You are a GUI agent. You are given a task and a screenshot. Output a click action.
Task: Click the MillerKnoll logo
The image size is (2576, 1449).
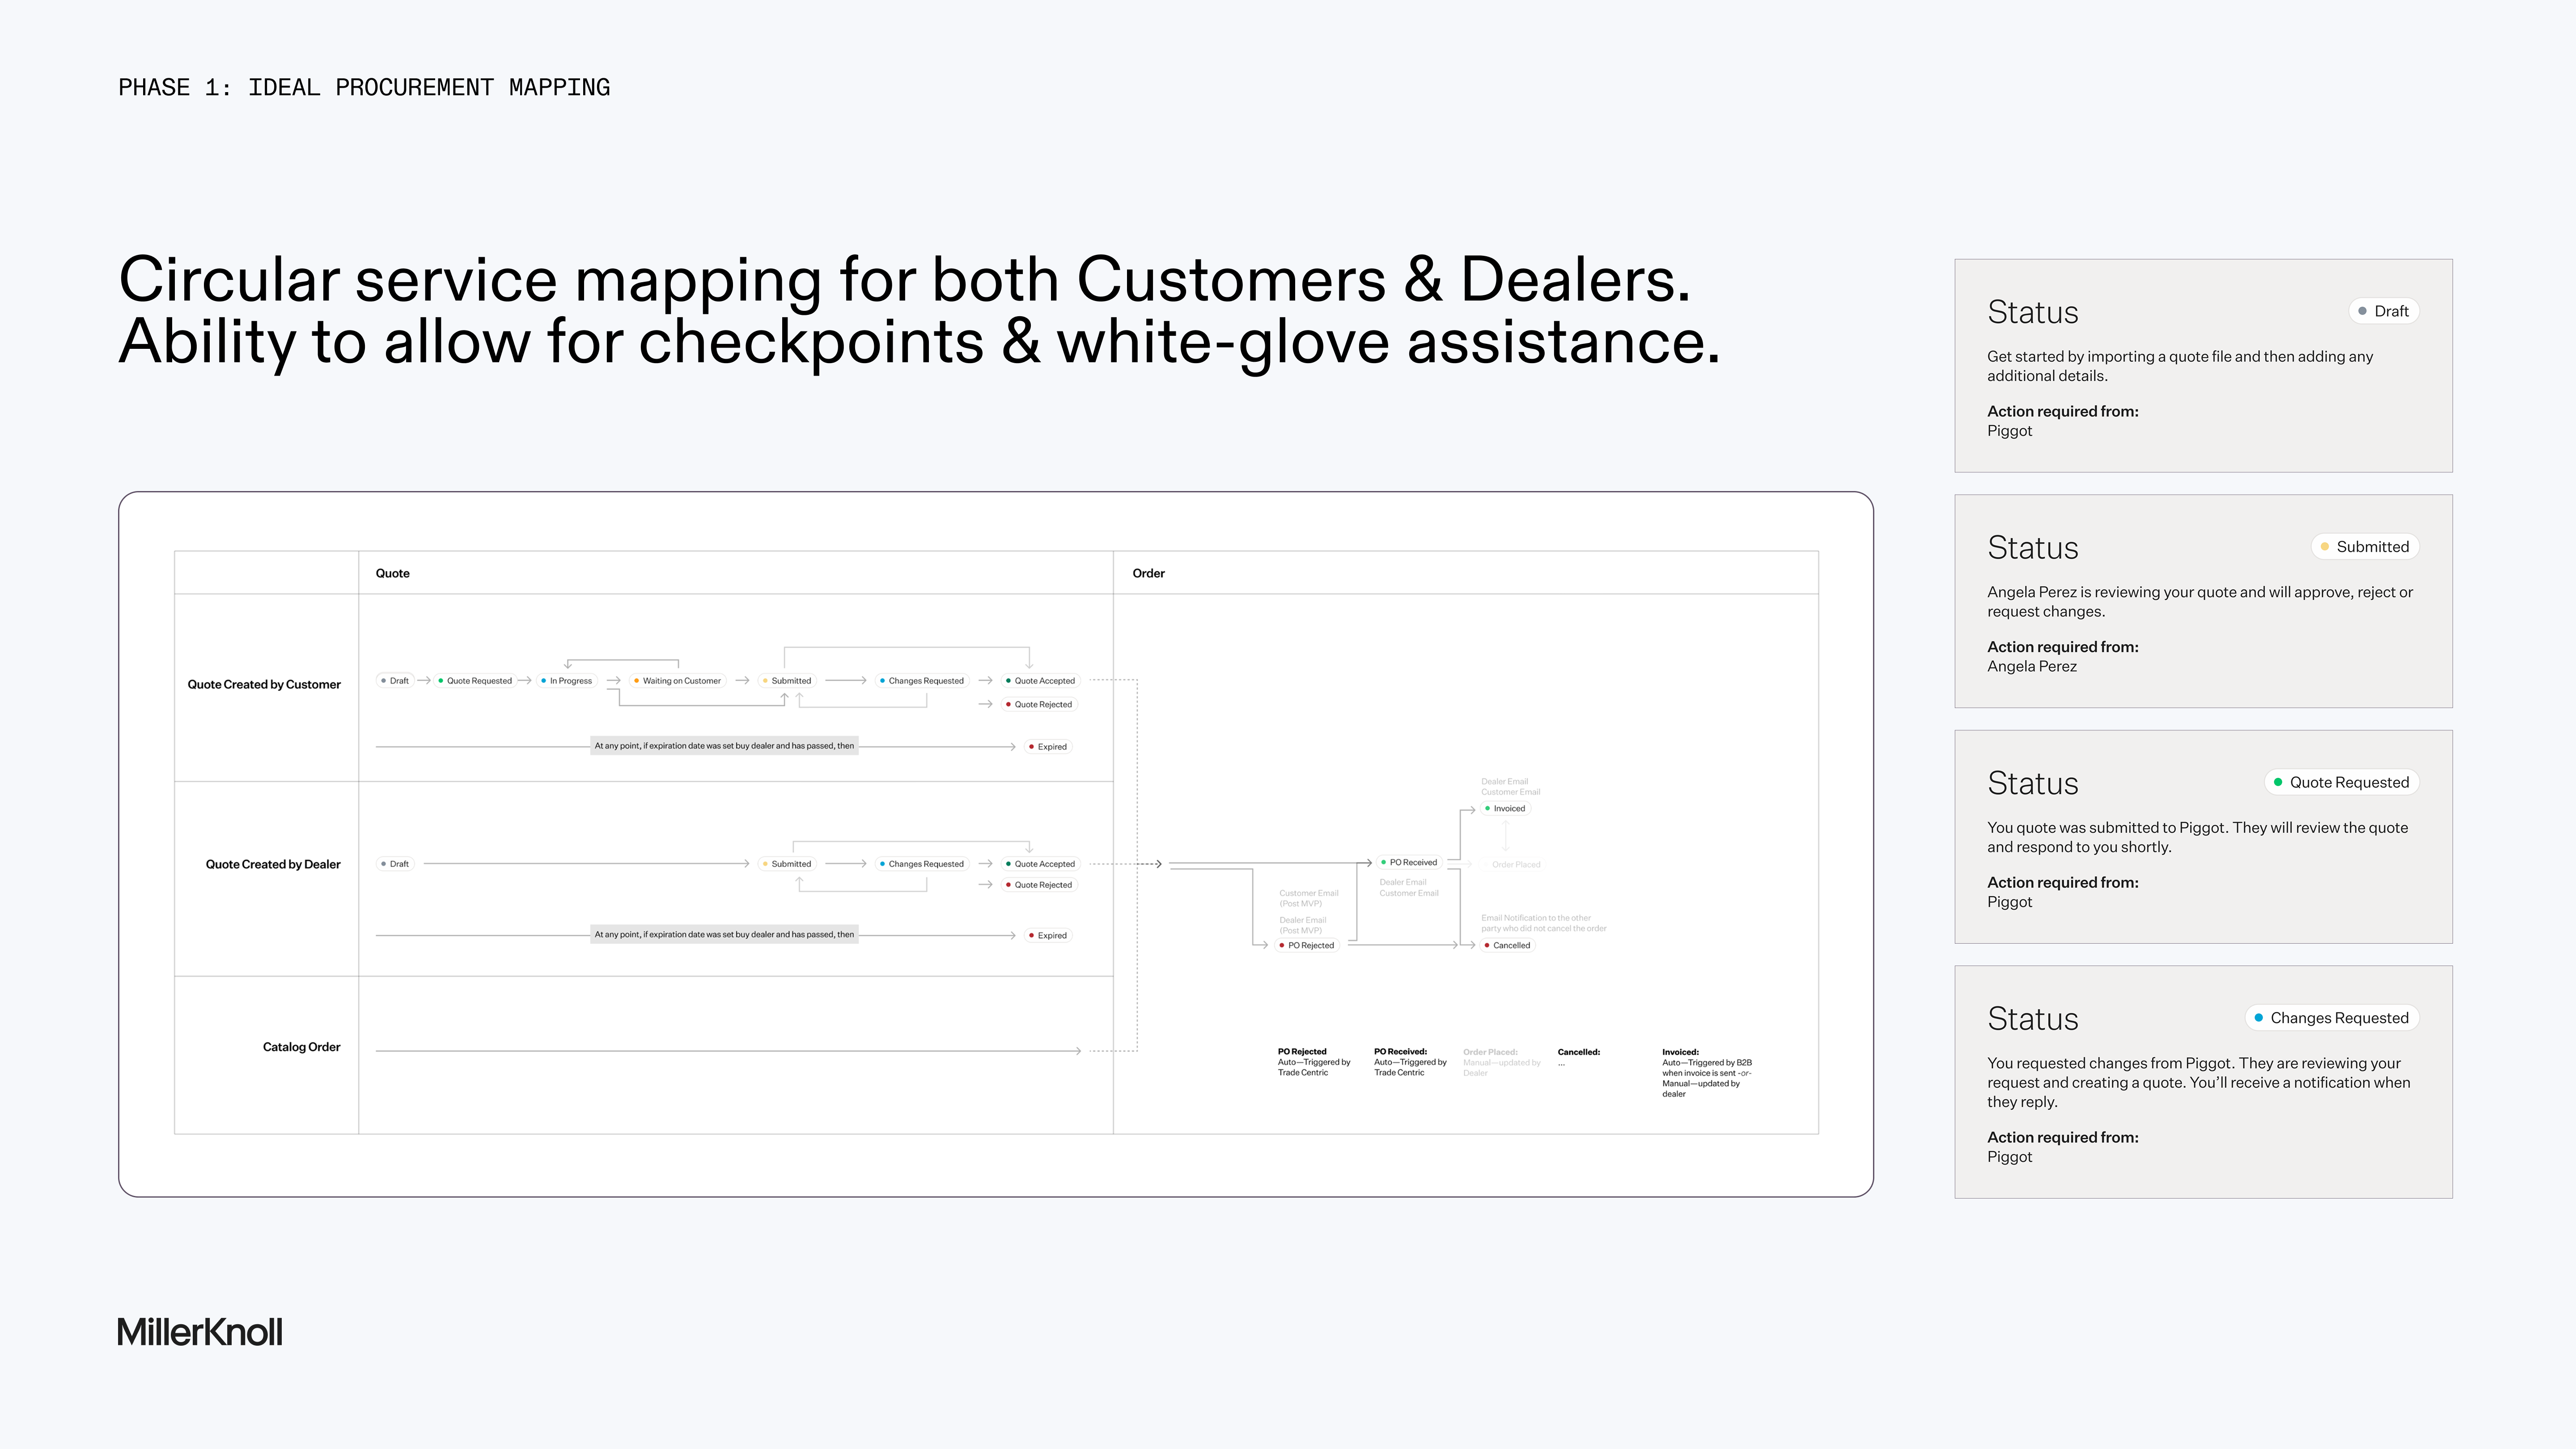(200, 1332)
